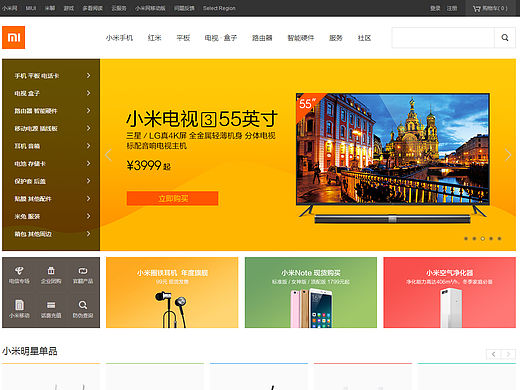Open 路由器 nav menu
Screen dimensions: 520x390
coord(262,38)
